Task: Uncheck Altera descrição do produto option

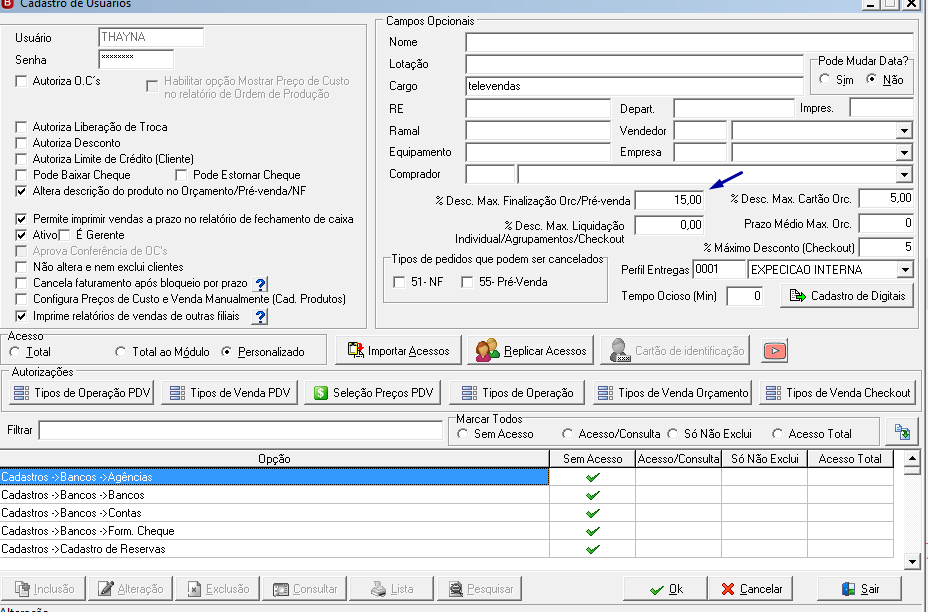Action: [21, 191]
